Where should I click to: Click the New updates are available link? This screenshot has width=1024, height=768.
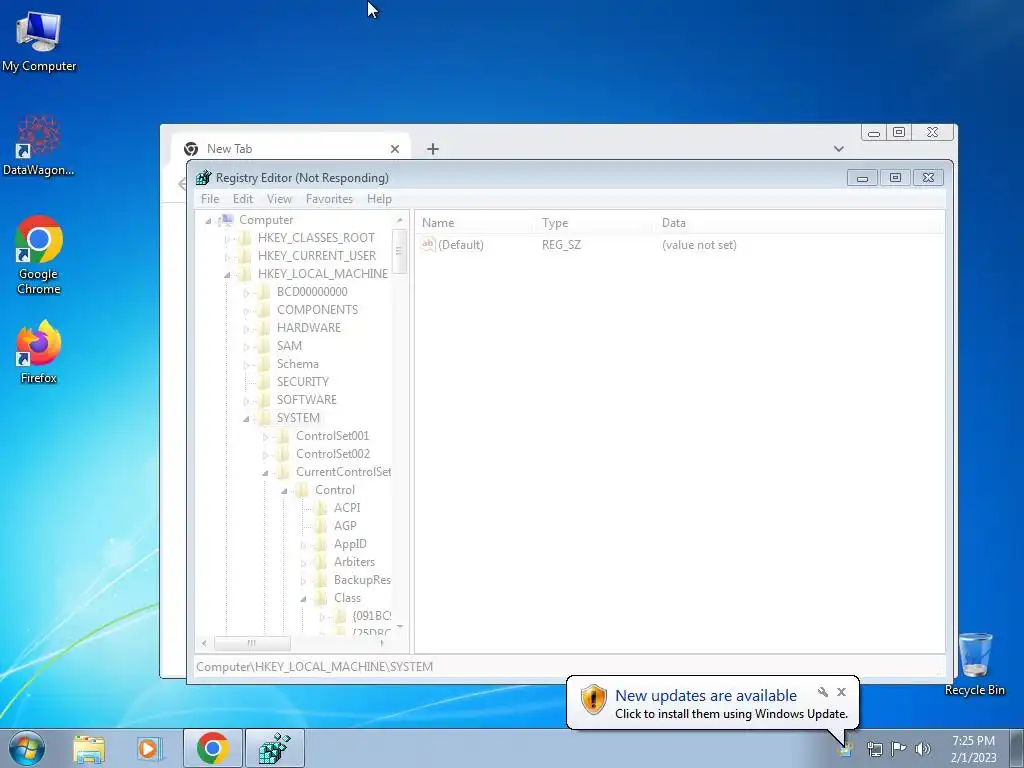706,696
